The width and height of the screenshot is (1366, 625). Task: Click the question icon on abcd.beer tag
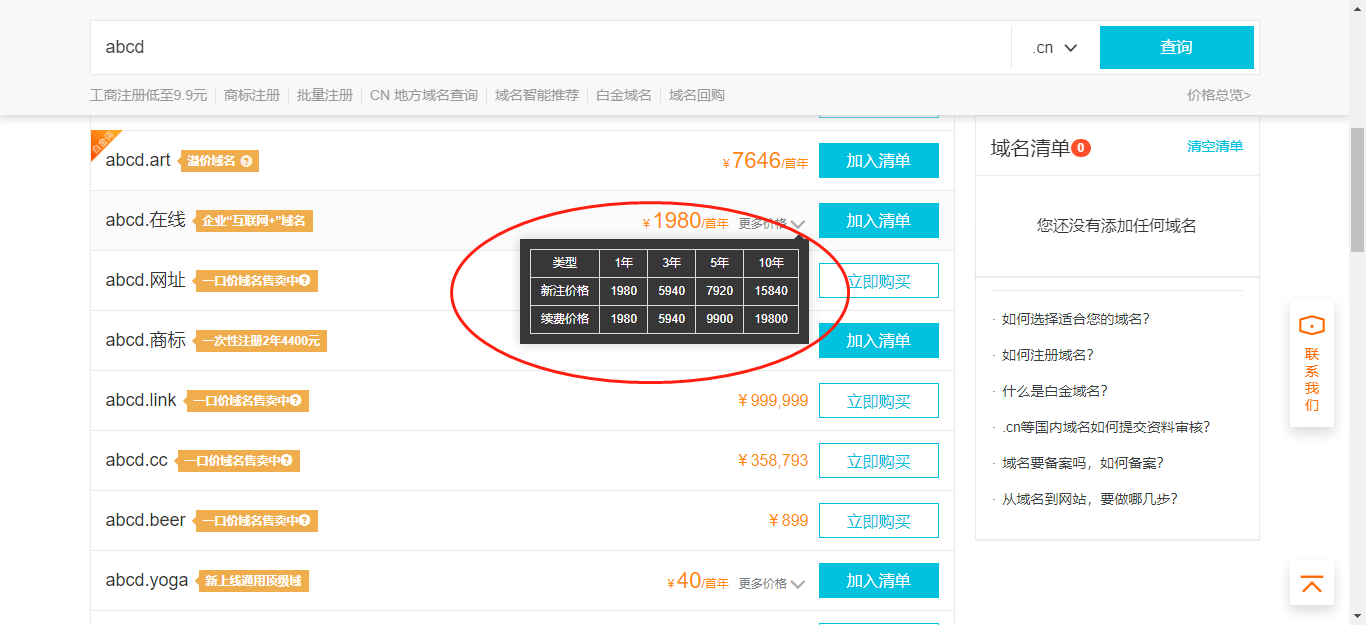(305, 521)
